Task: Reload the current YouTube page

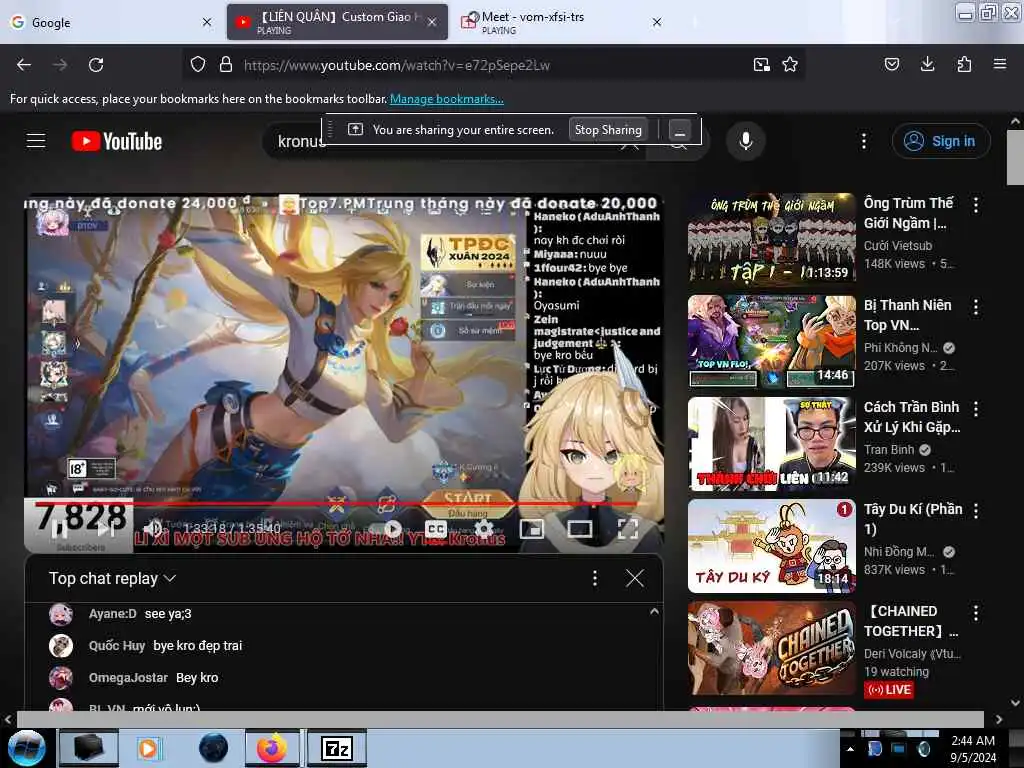Action: click(96, 65)
